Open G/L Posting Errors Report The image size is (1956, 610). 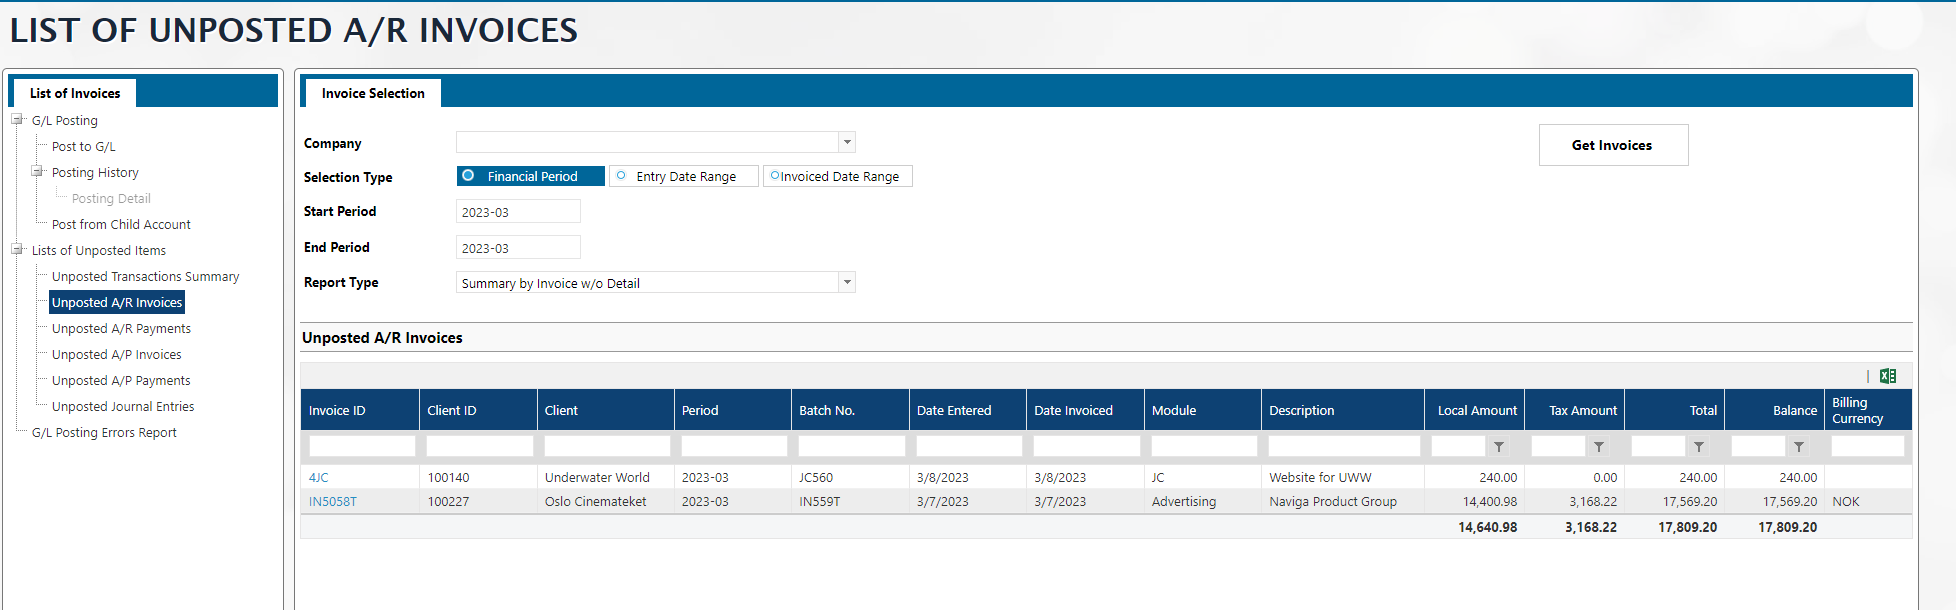click(104, 433)
